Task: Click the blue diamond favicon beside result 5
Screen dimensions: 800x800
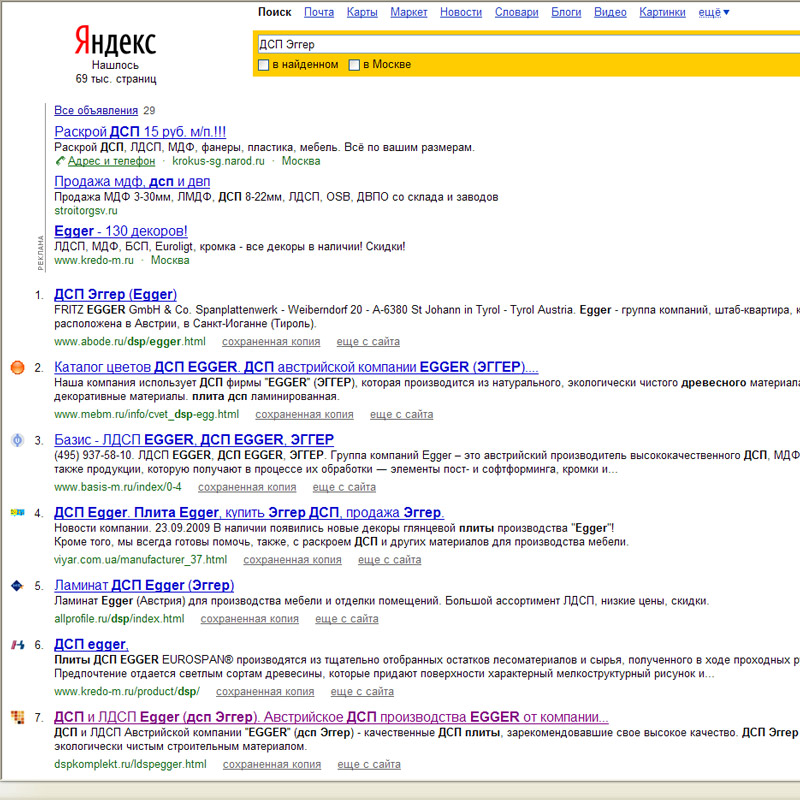Action: pyautogui.click(x=17, y=585)
